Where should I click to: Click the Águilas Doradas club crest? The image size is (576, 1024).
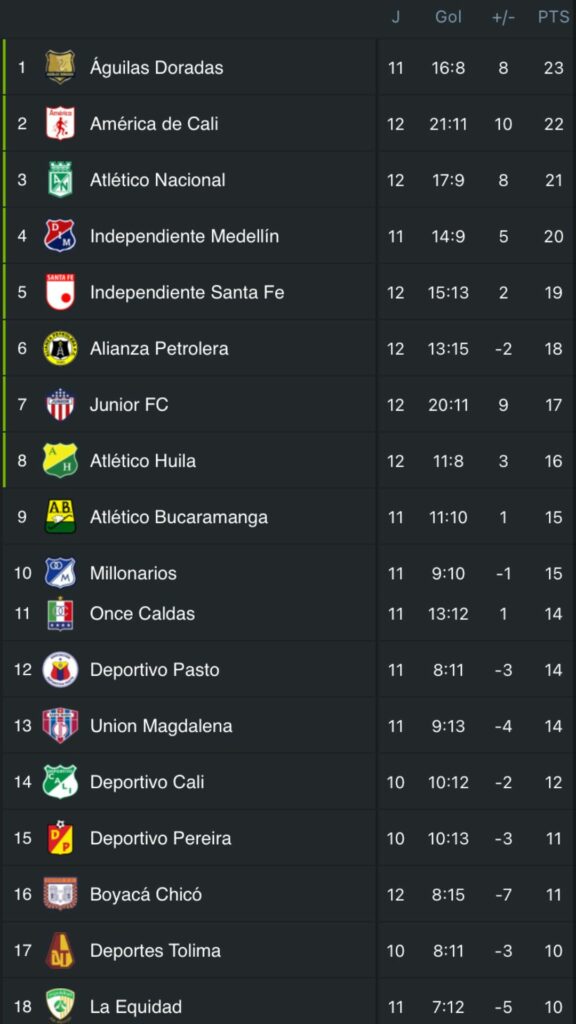pyautogui.click(x=62, y=68)
